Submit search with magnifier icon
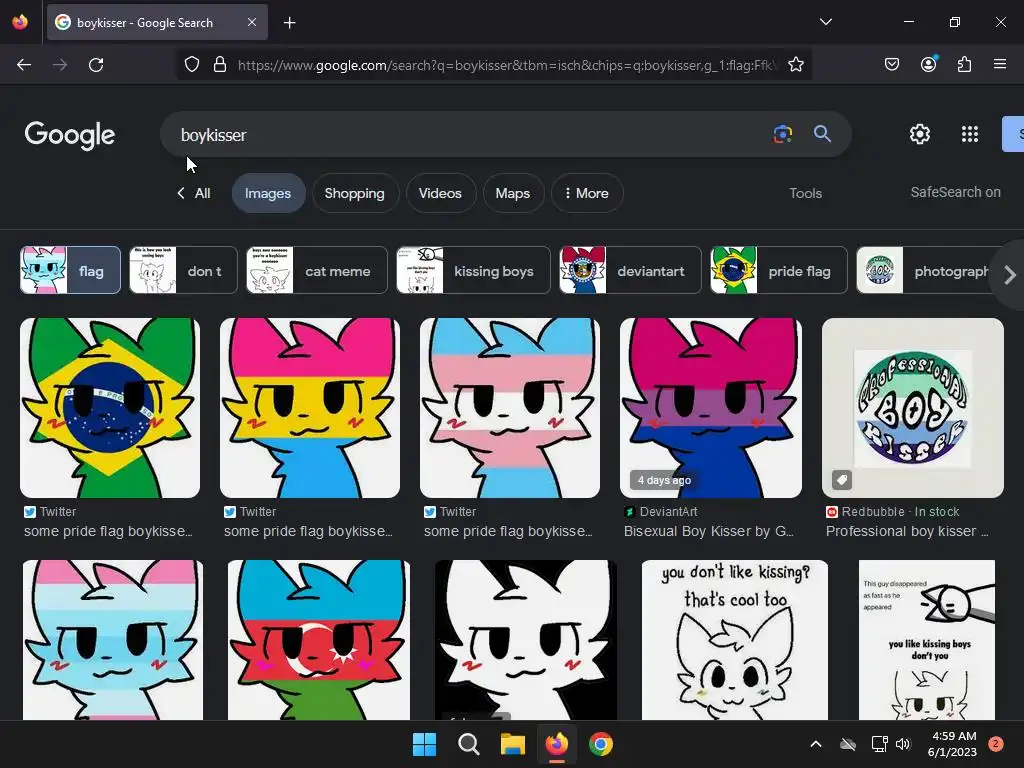1024x768 pixels. point(822,135)
